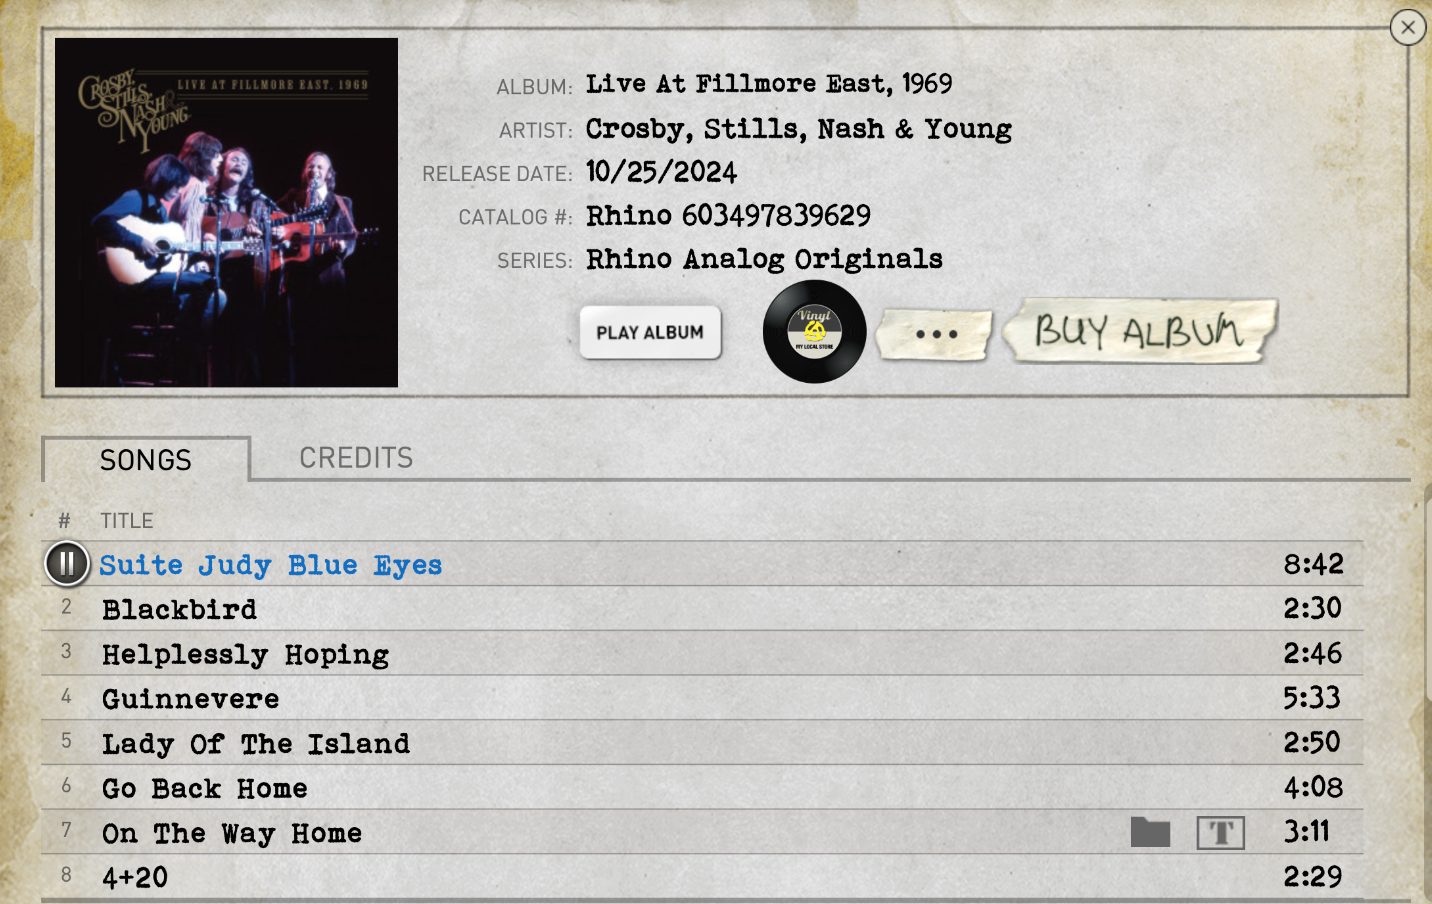1432x904 pixels.
Task: Choose Lady Of The Island track
Action: pos(701,743)
